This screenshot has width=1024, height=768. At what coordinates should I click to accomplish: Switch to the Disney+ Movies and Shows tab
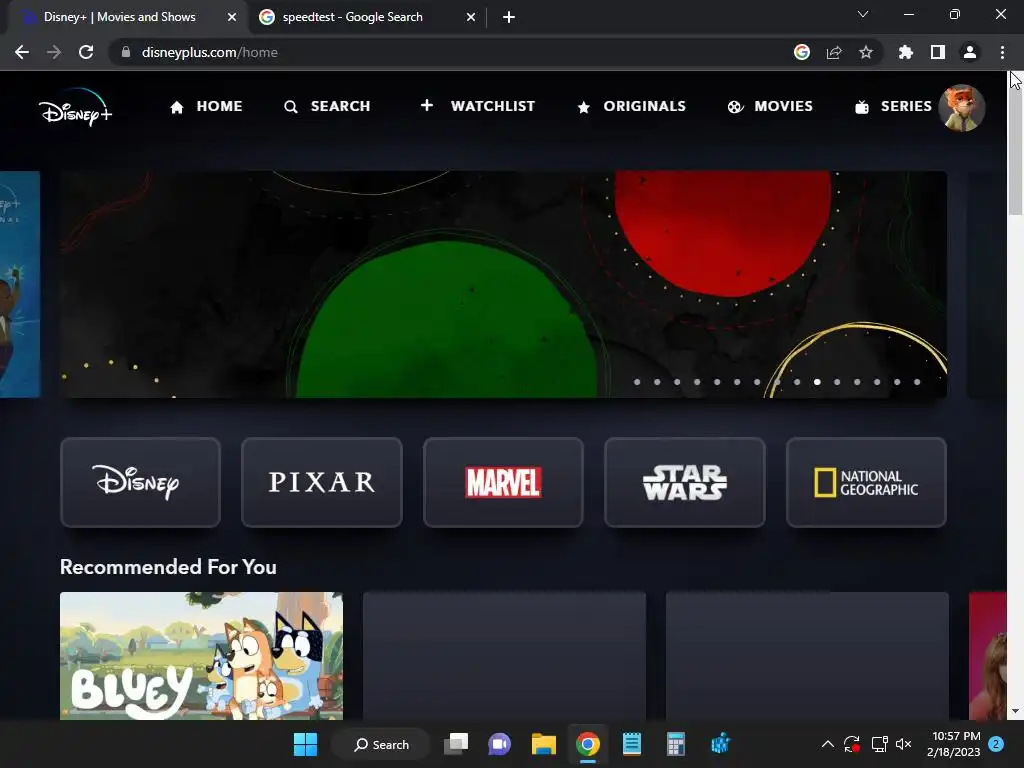click(x=120, y=17)
